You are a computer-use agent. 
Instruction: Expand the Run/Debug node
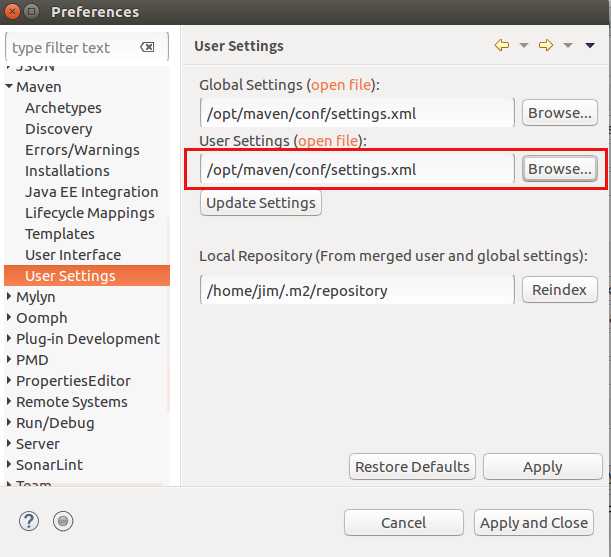(x=9, y=423)
